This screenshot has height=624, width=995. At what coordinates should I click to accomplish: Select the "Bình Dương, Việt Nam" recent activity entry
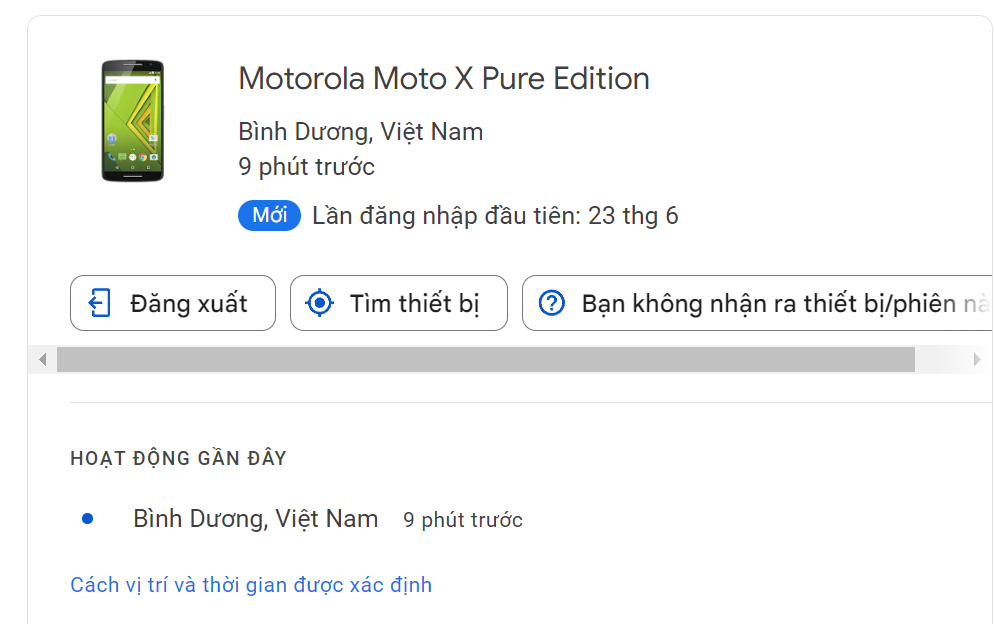click(x=255, y=519)
